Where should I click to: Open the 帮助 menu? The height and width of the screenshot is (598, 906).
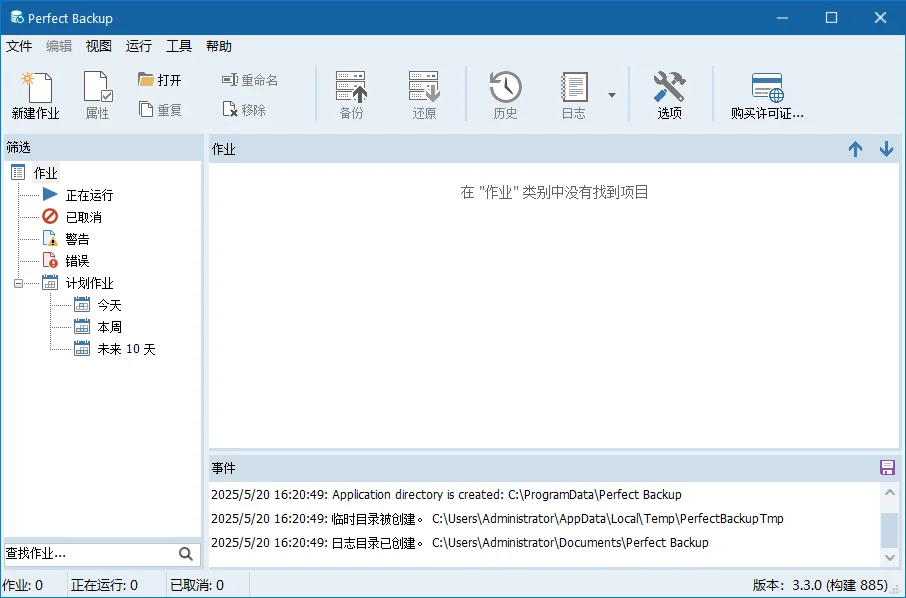(x=219, y=46)
